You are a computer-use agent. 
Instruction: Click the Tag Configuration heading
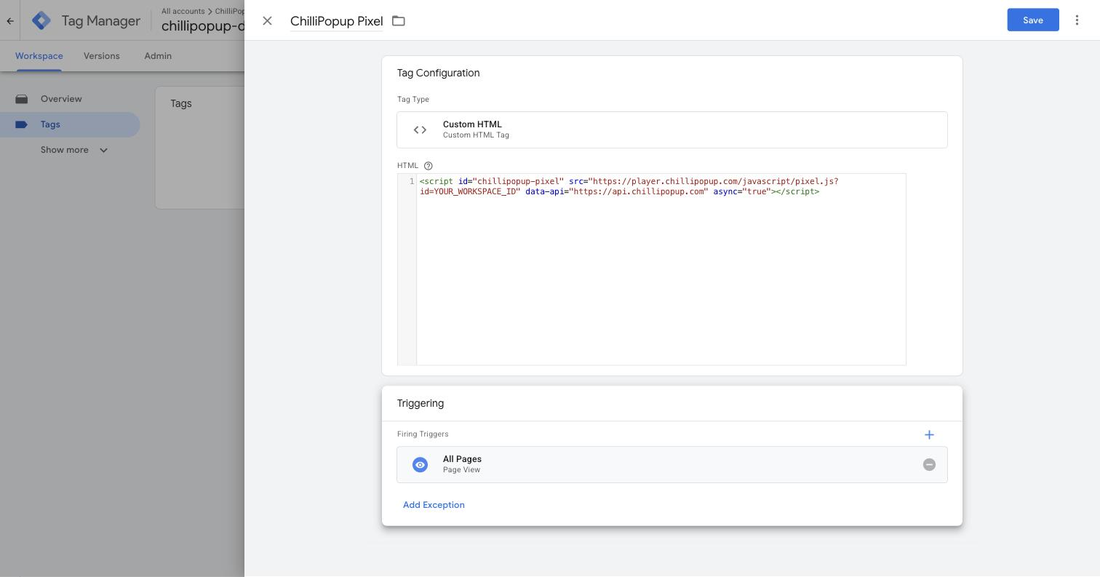click(438, 73)
